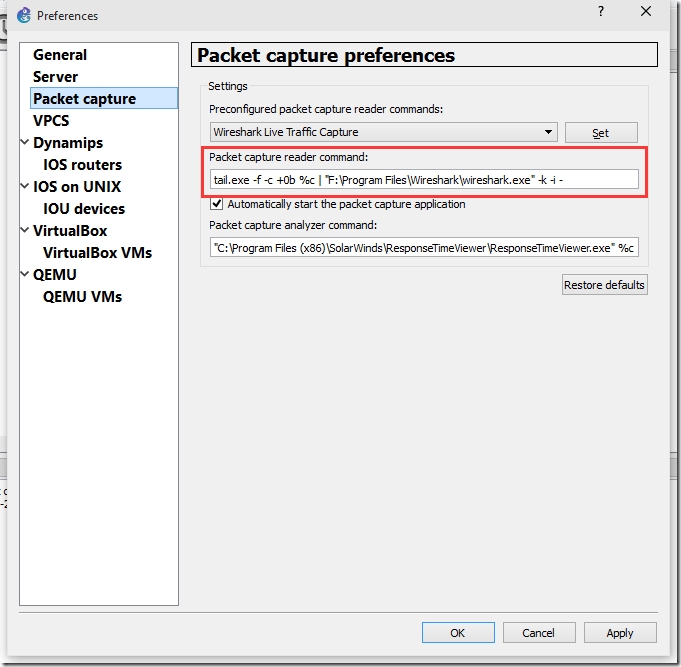Click the Set button
This screenshot has width=681, height=667.
600,133
